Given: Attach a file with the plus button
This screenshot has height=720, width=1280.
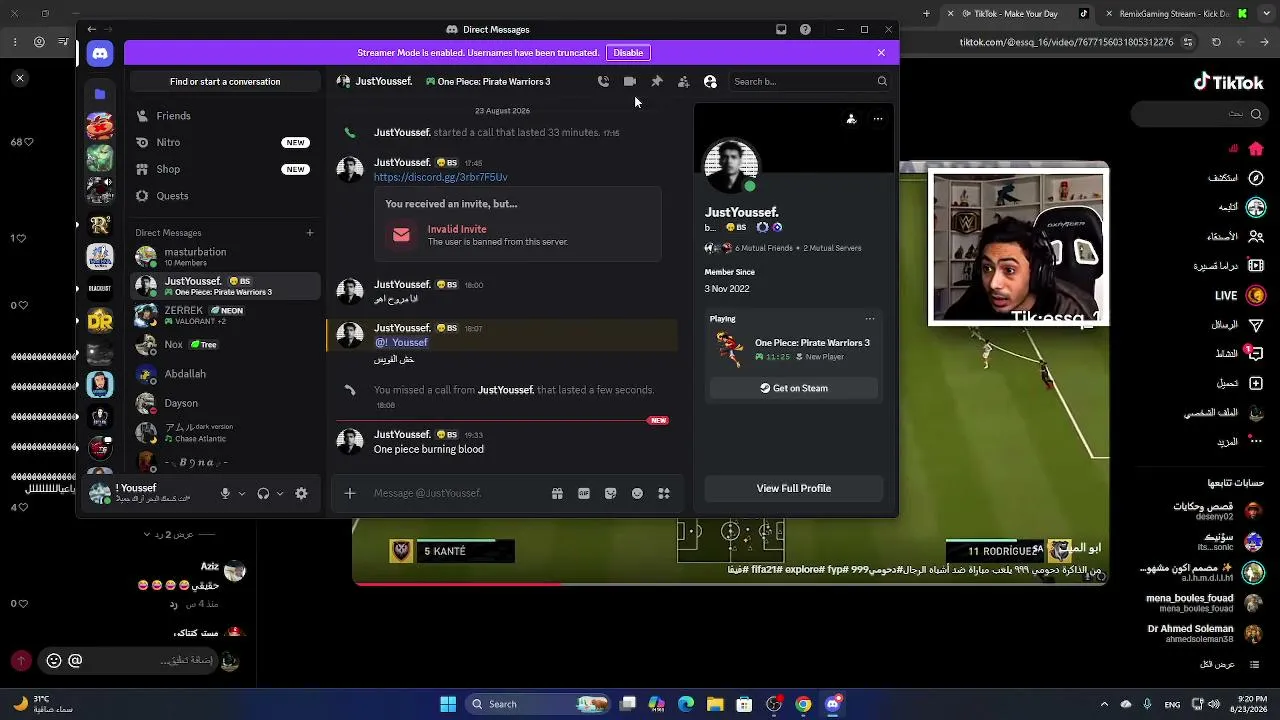Looking at the screenshot, I should [350, 493].
